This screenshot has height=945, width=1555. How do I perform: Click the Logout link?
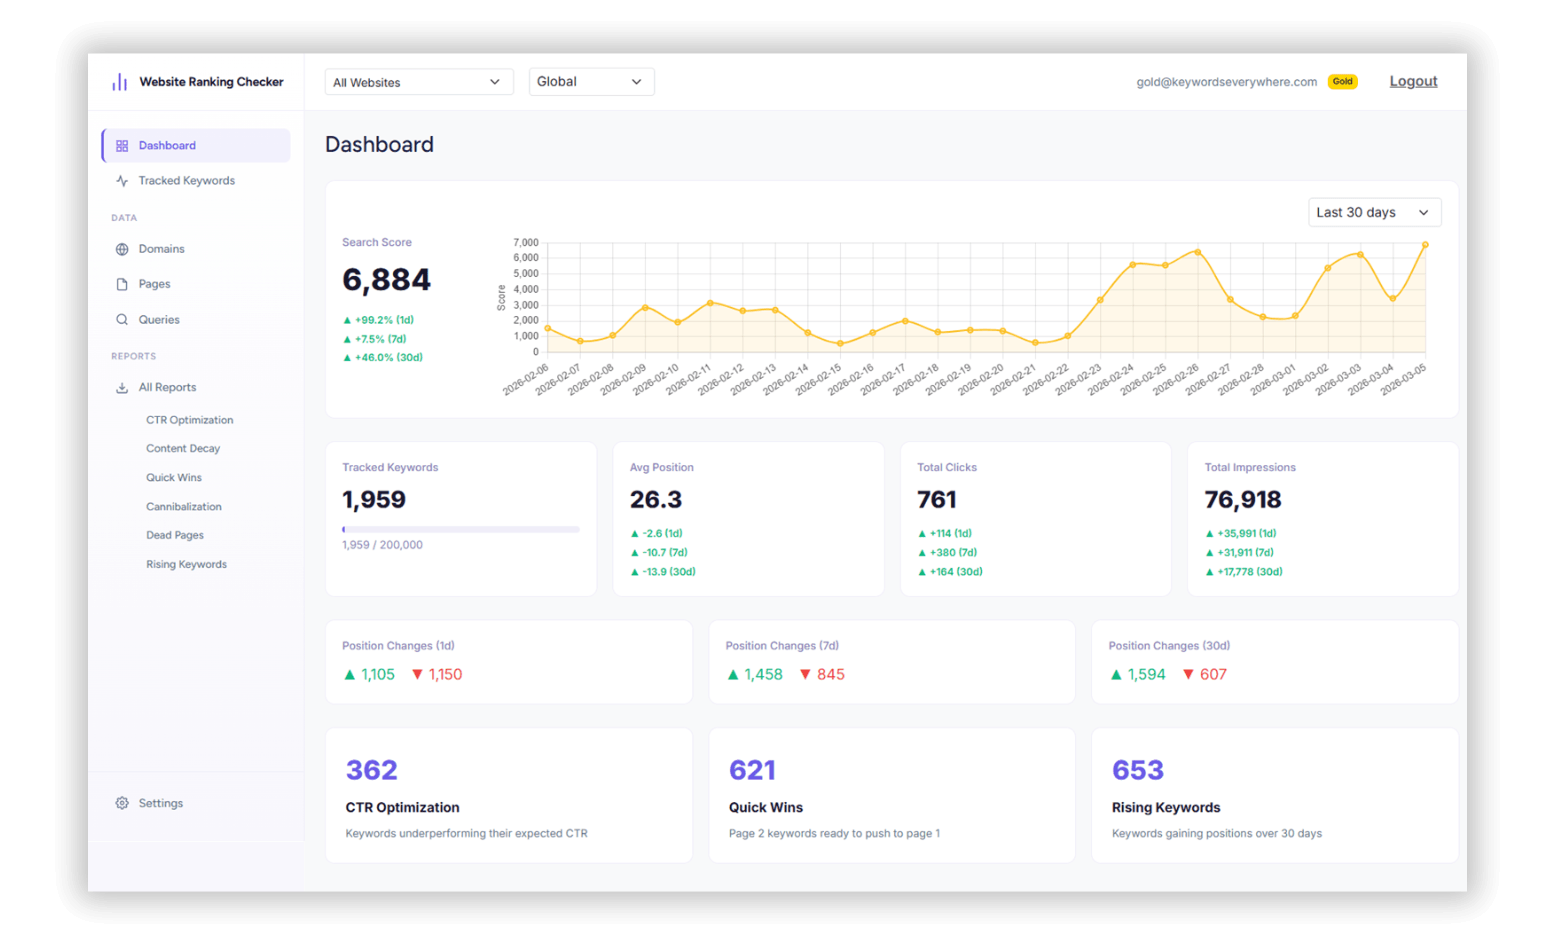click(x=1413, y=81)
